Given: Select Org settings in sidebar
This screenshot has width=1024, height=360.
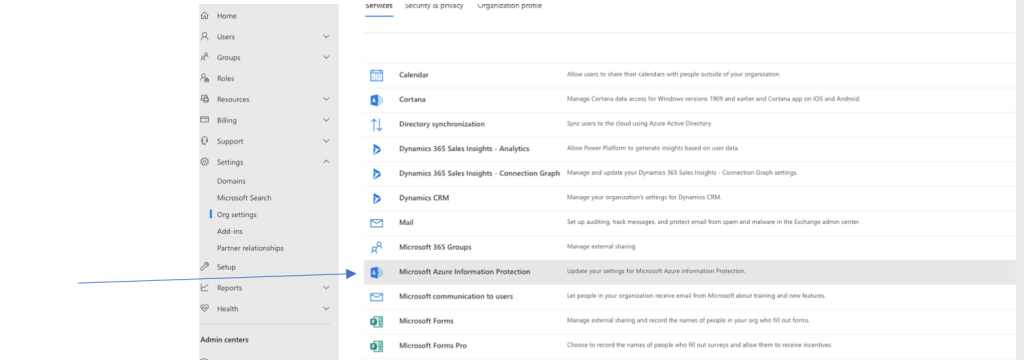Looking at the screenshot, I should 236,214.
